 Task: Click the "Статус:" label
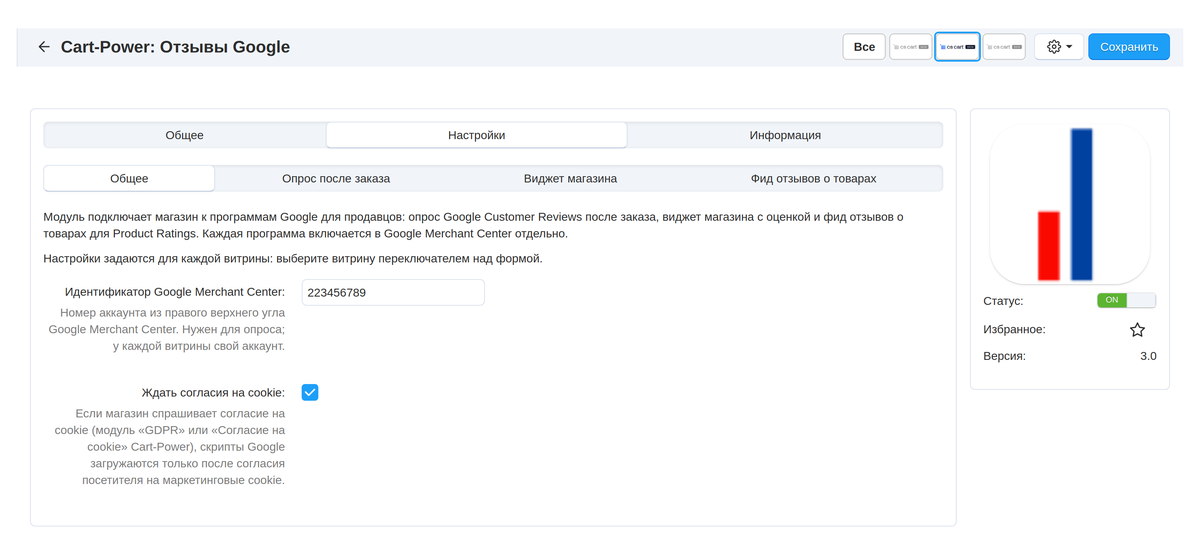click(1003, 300)
